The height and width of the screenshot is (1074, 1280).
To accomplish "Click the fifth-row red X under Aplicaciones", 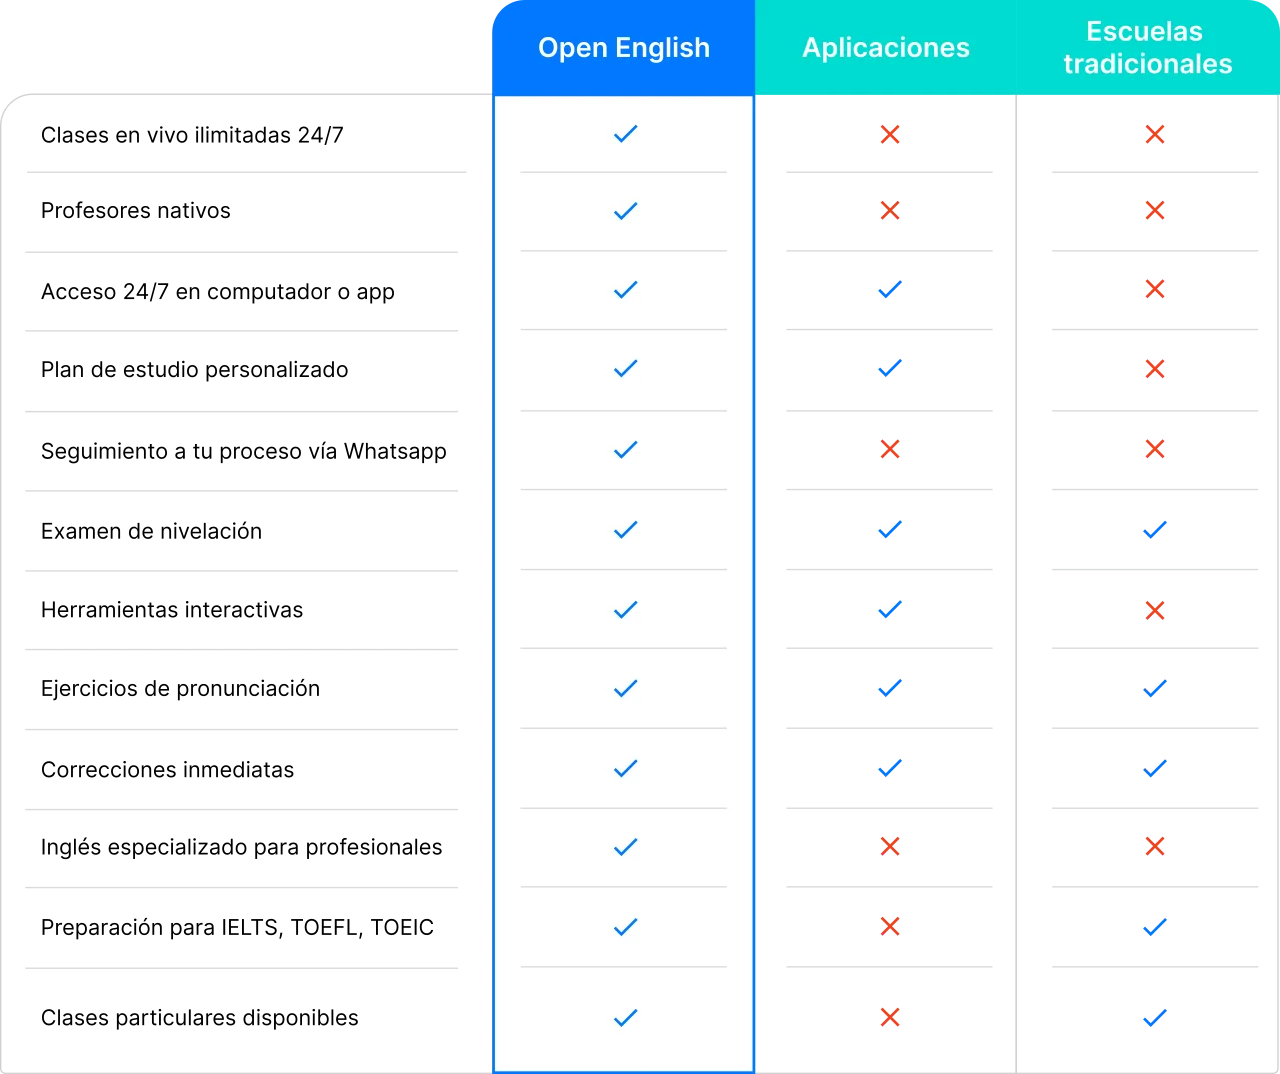I will (890, 449).
